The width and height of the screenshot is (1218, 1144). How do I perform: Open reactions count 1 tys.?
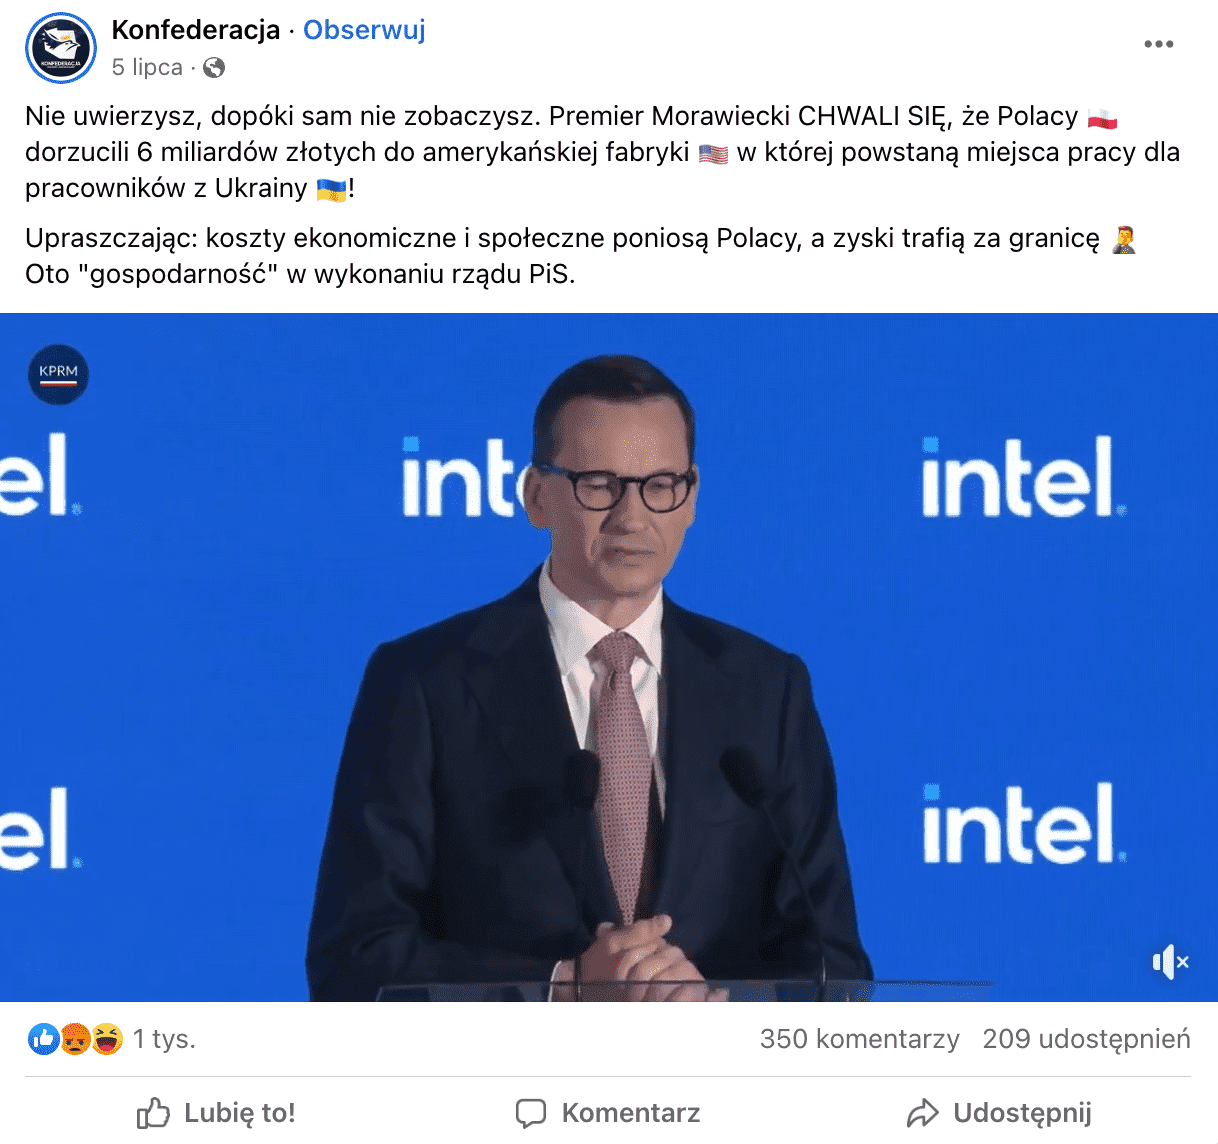tap(164, 1039)
